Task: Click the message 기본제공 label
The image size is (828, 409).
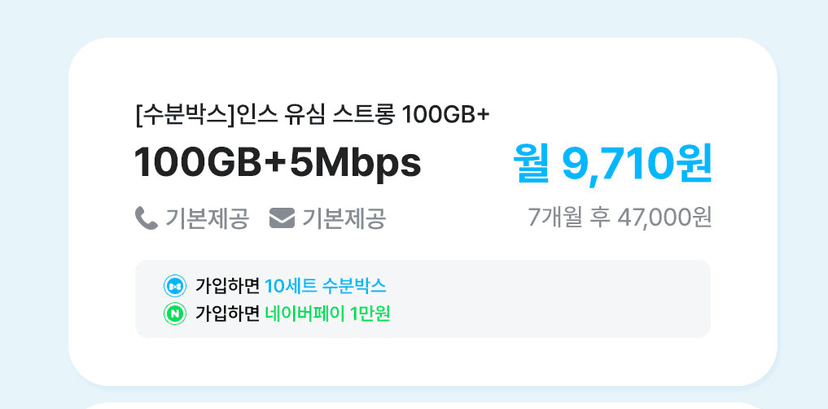Action: coord(344,218)
